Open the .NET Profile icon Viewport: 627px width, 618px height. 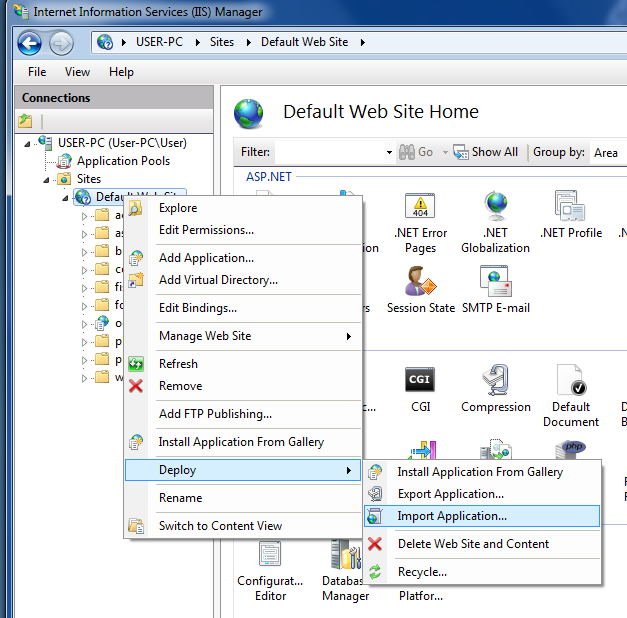(x=570, y=209)
